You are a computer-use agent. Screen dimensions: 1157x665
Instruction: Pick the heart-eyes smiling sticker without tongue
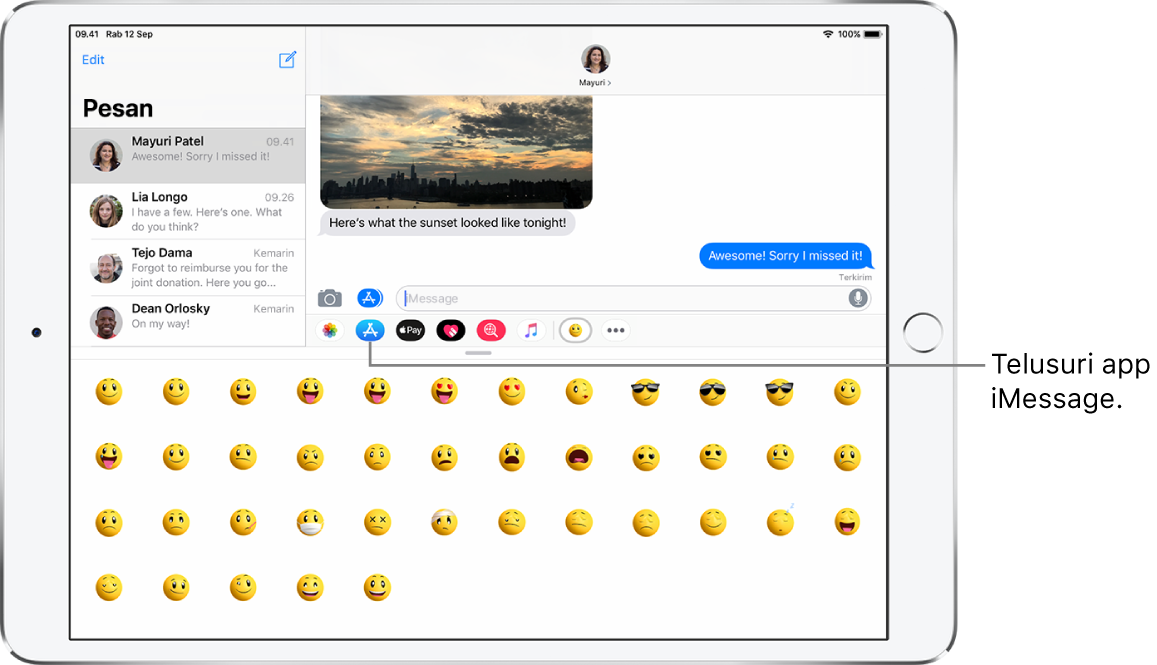coord(511,392)
